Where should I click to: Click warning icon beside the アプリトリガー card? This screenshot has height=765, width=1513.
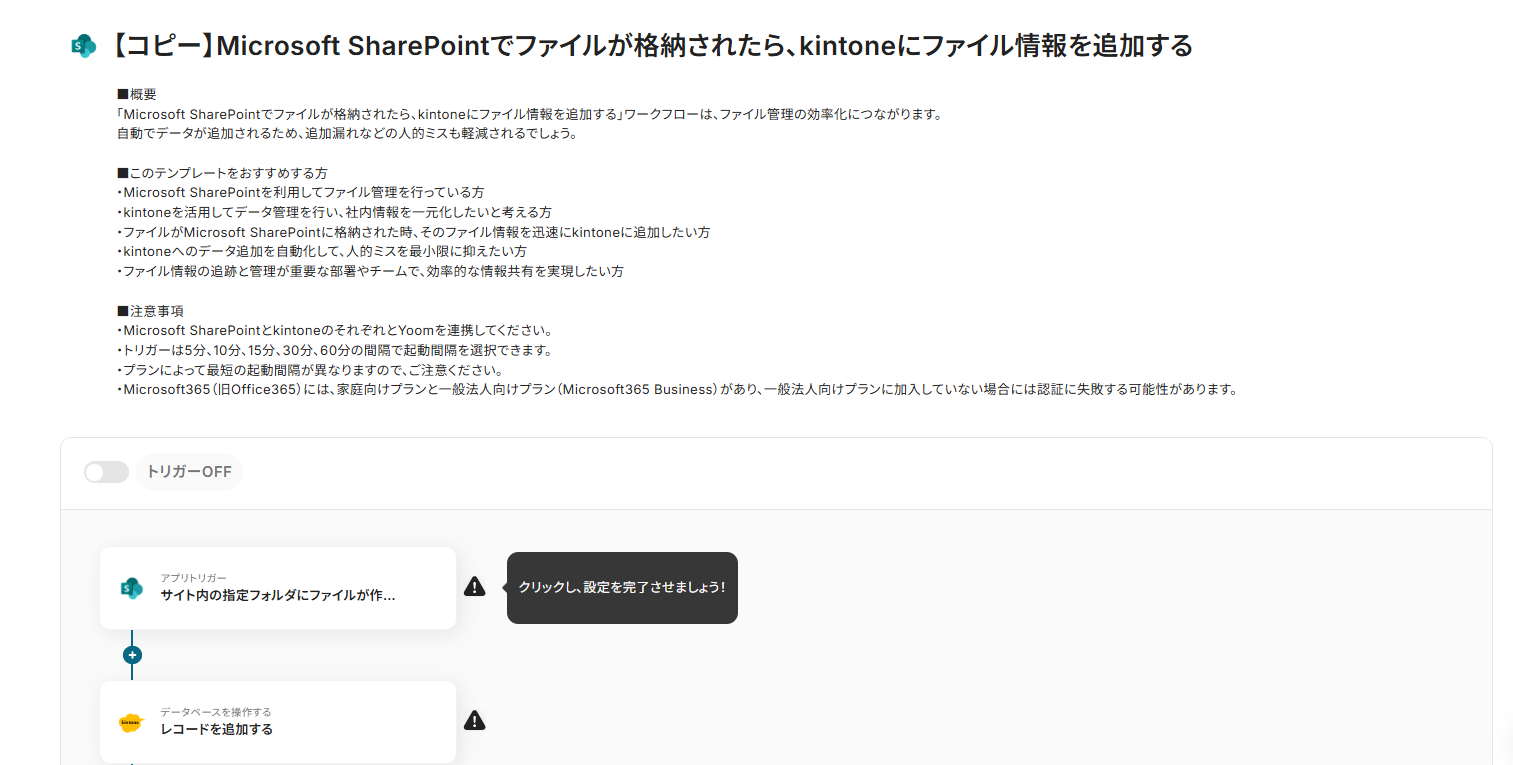[x=474, y=587]
